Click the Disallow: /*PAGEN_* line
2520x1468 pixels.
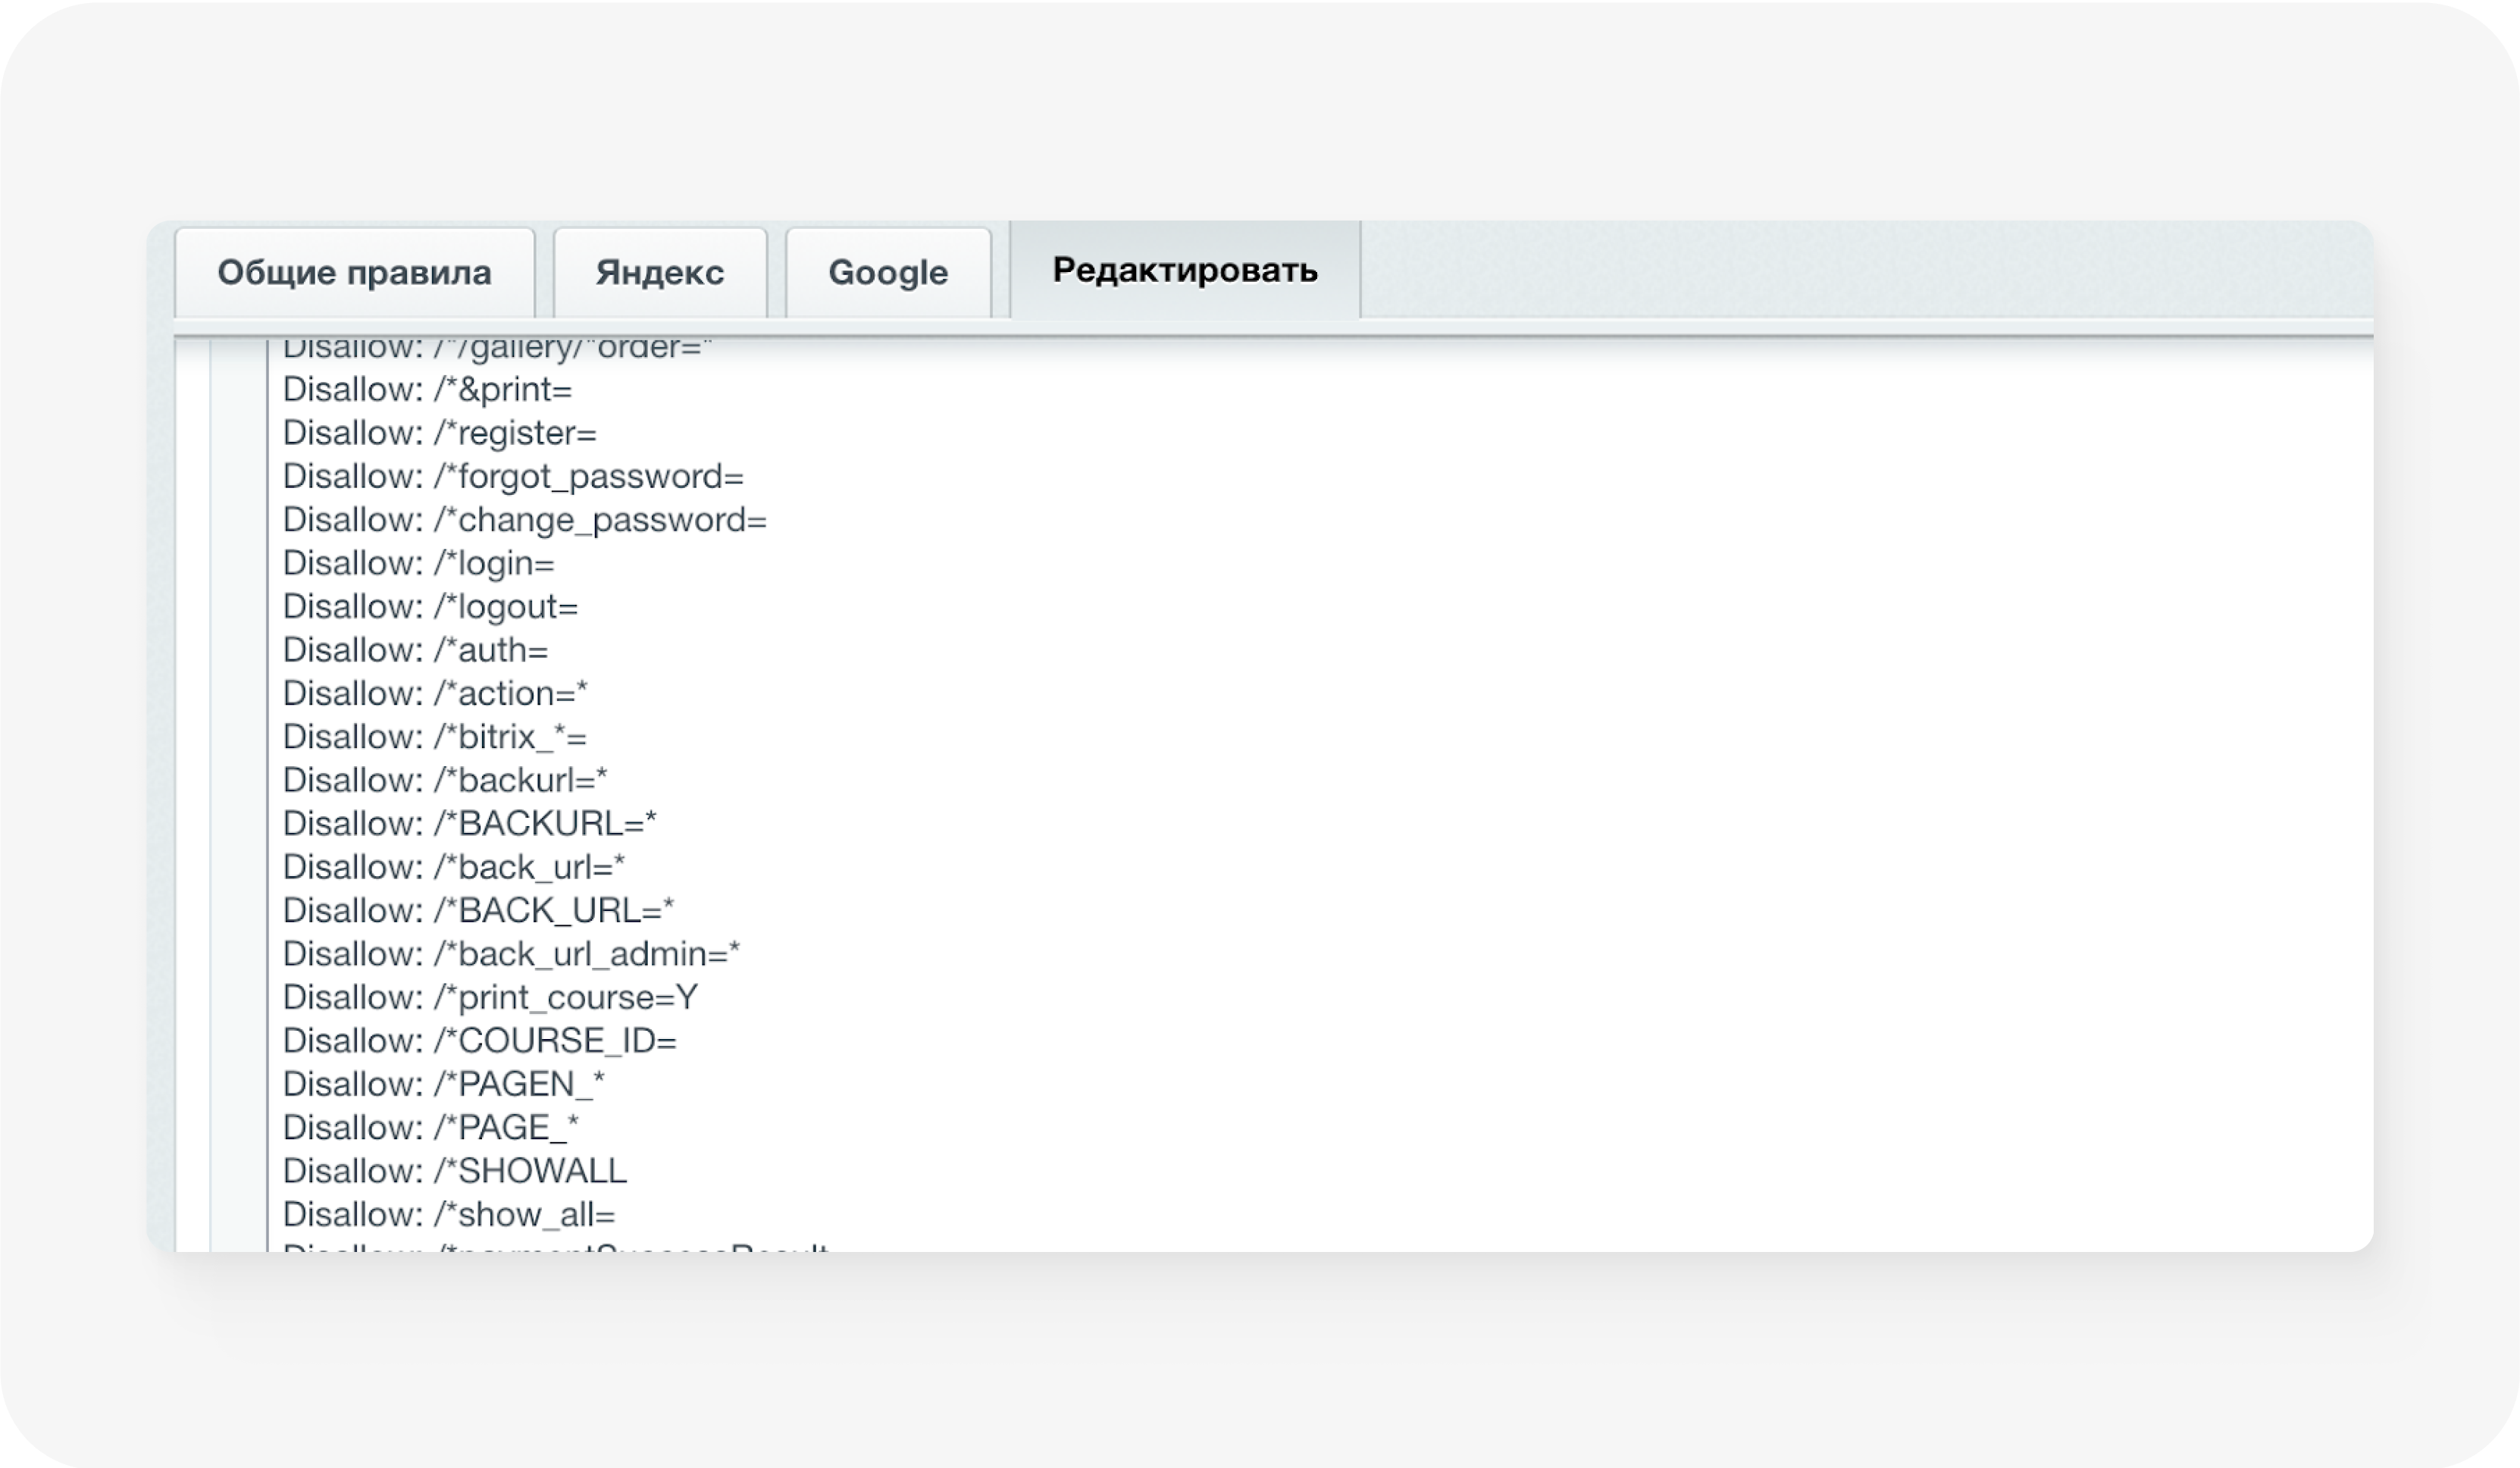tap(443, 1084)
